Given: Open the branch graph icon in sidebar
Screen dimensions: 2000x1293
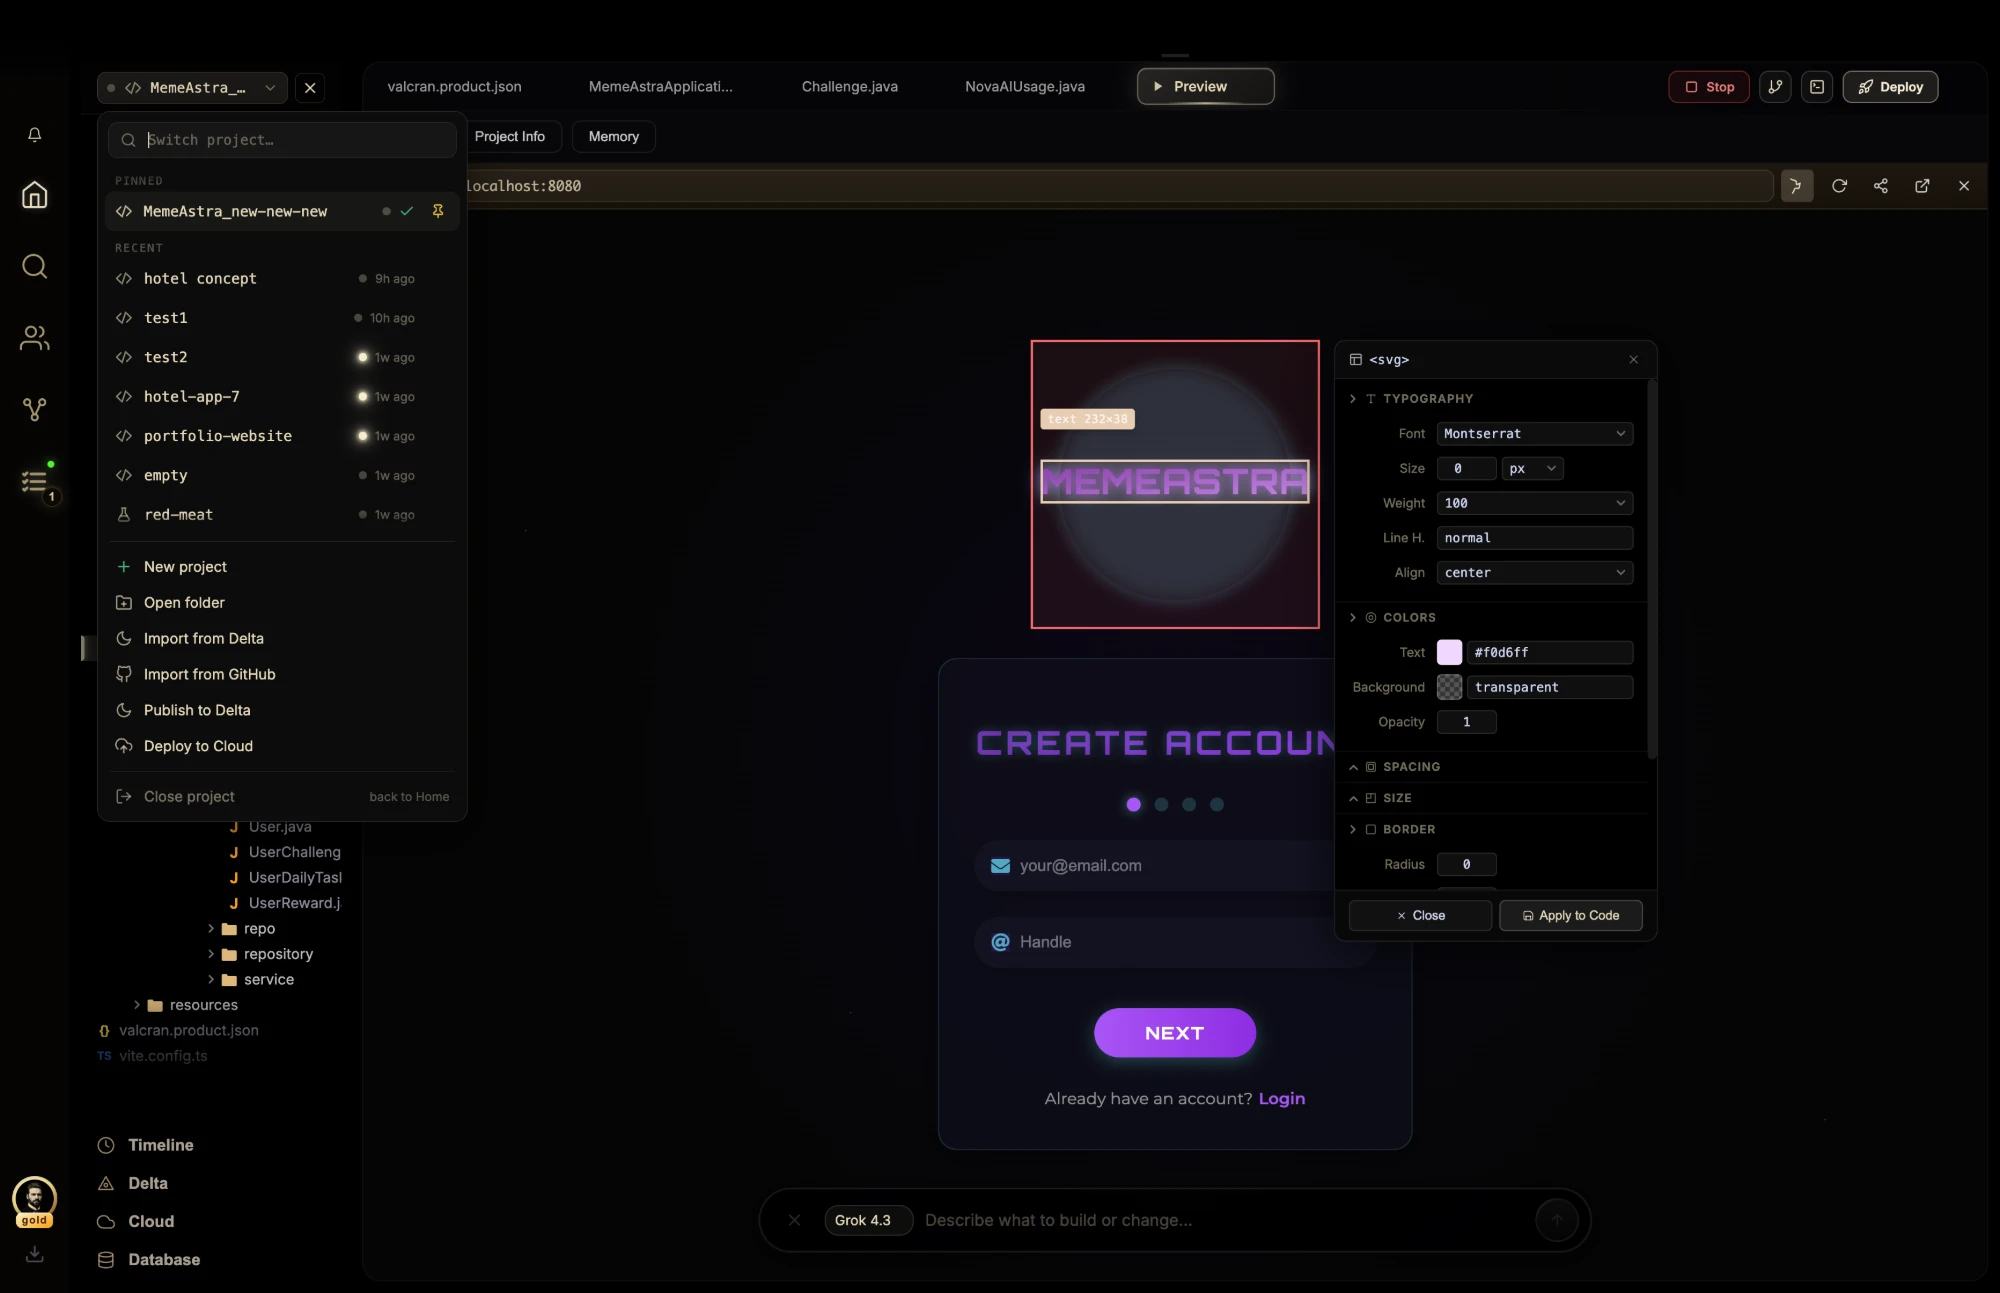Looking at the screenshot, I should tap(35, 409).
